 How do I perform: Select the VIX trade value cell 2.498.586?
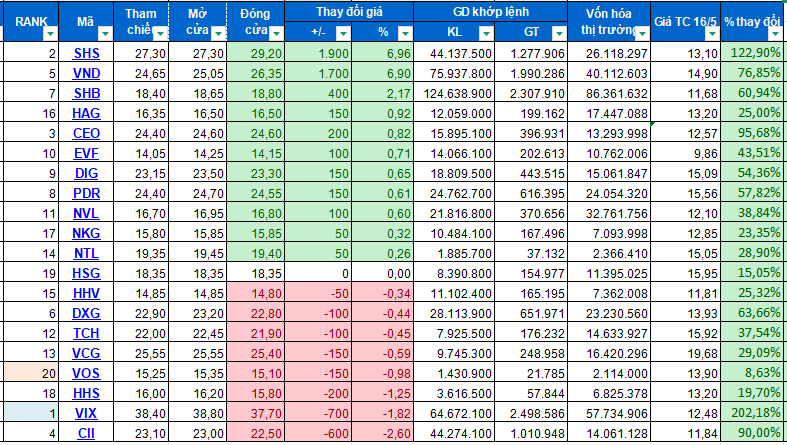pyautogui.click(x=531, y=413)
